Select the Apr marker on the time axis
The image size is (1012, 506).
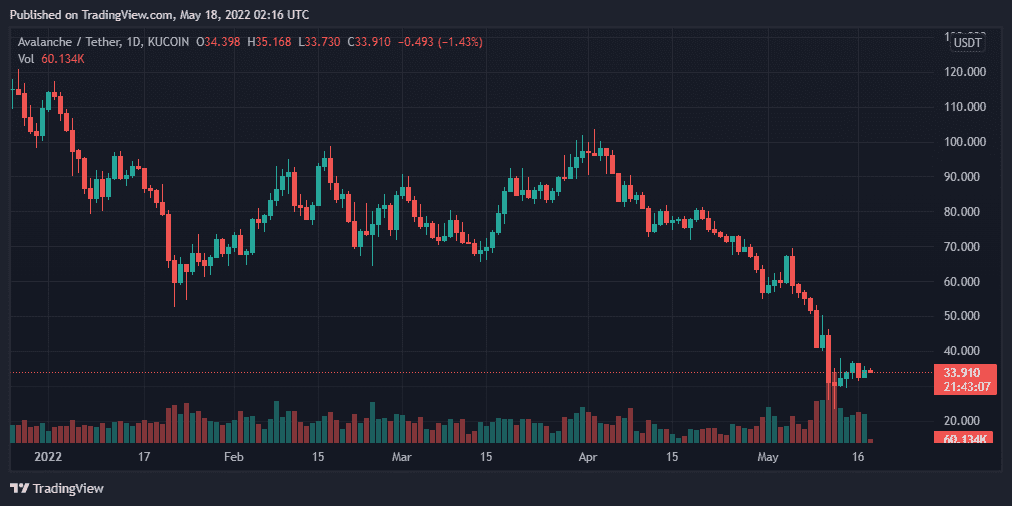[x=588, y=456]
